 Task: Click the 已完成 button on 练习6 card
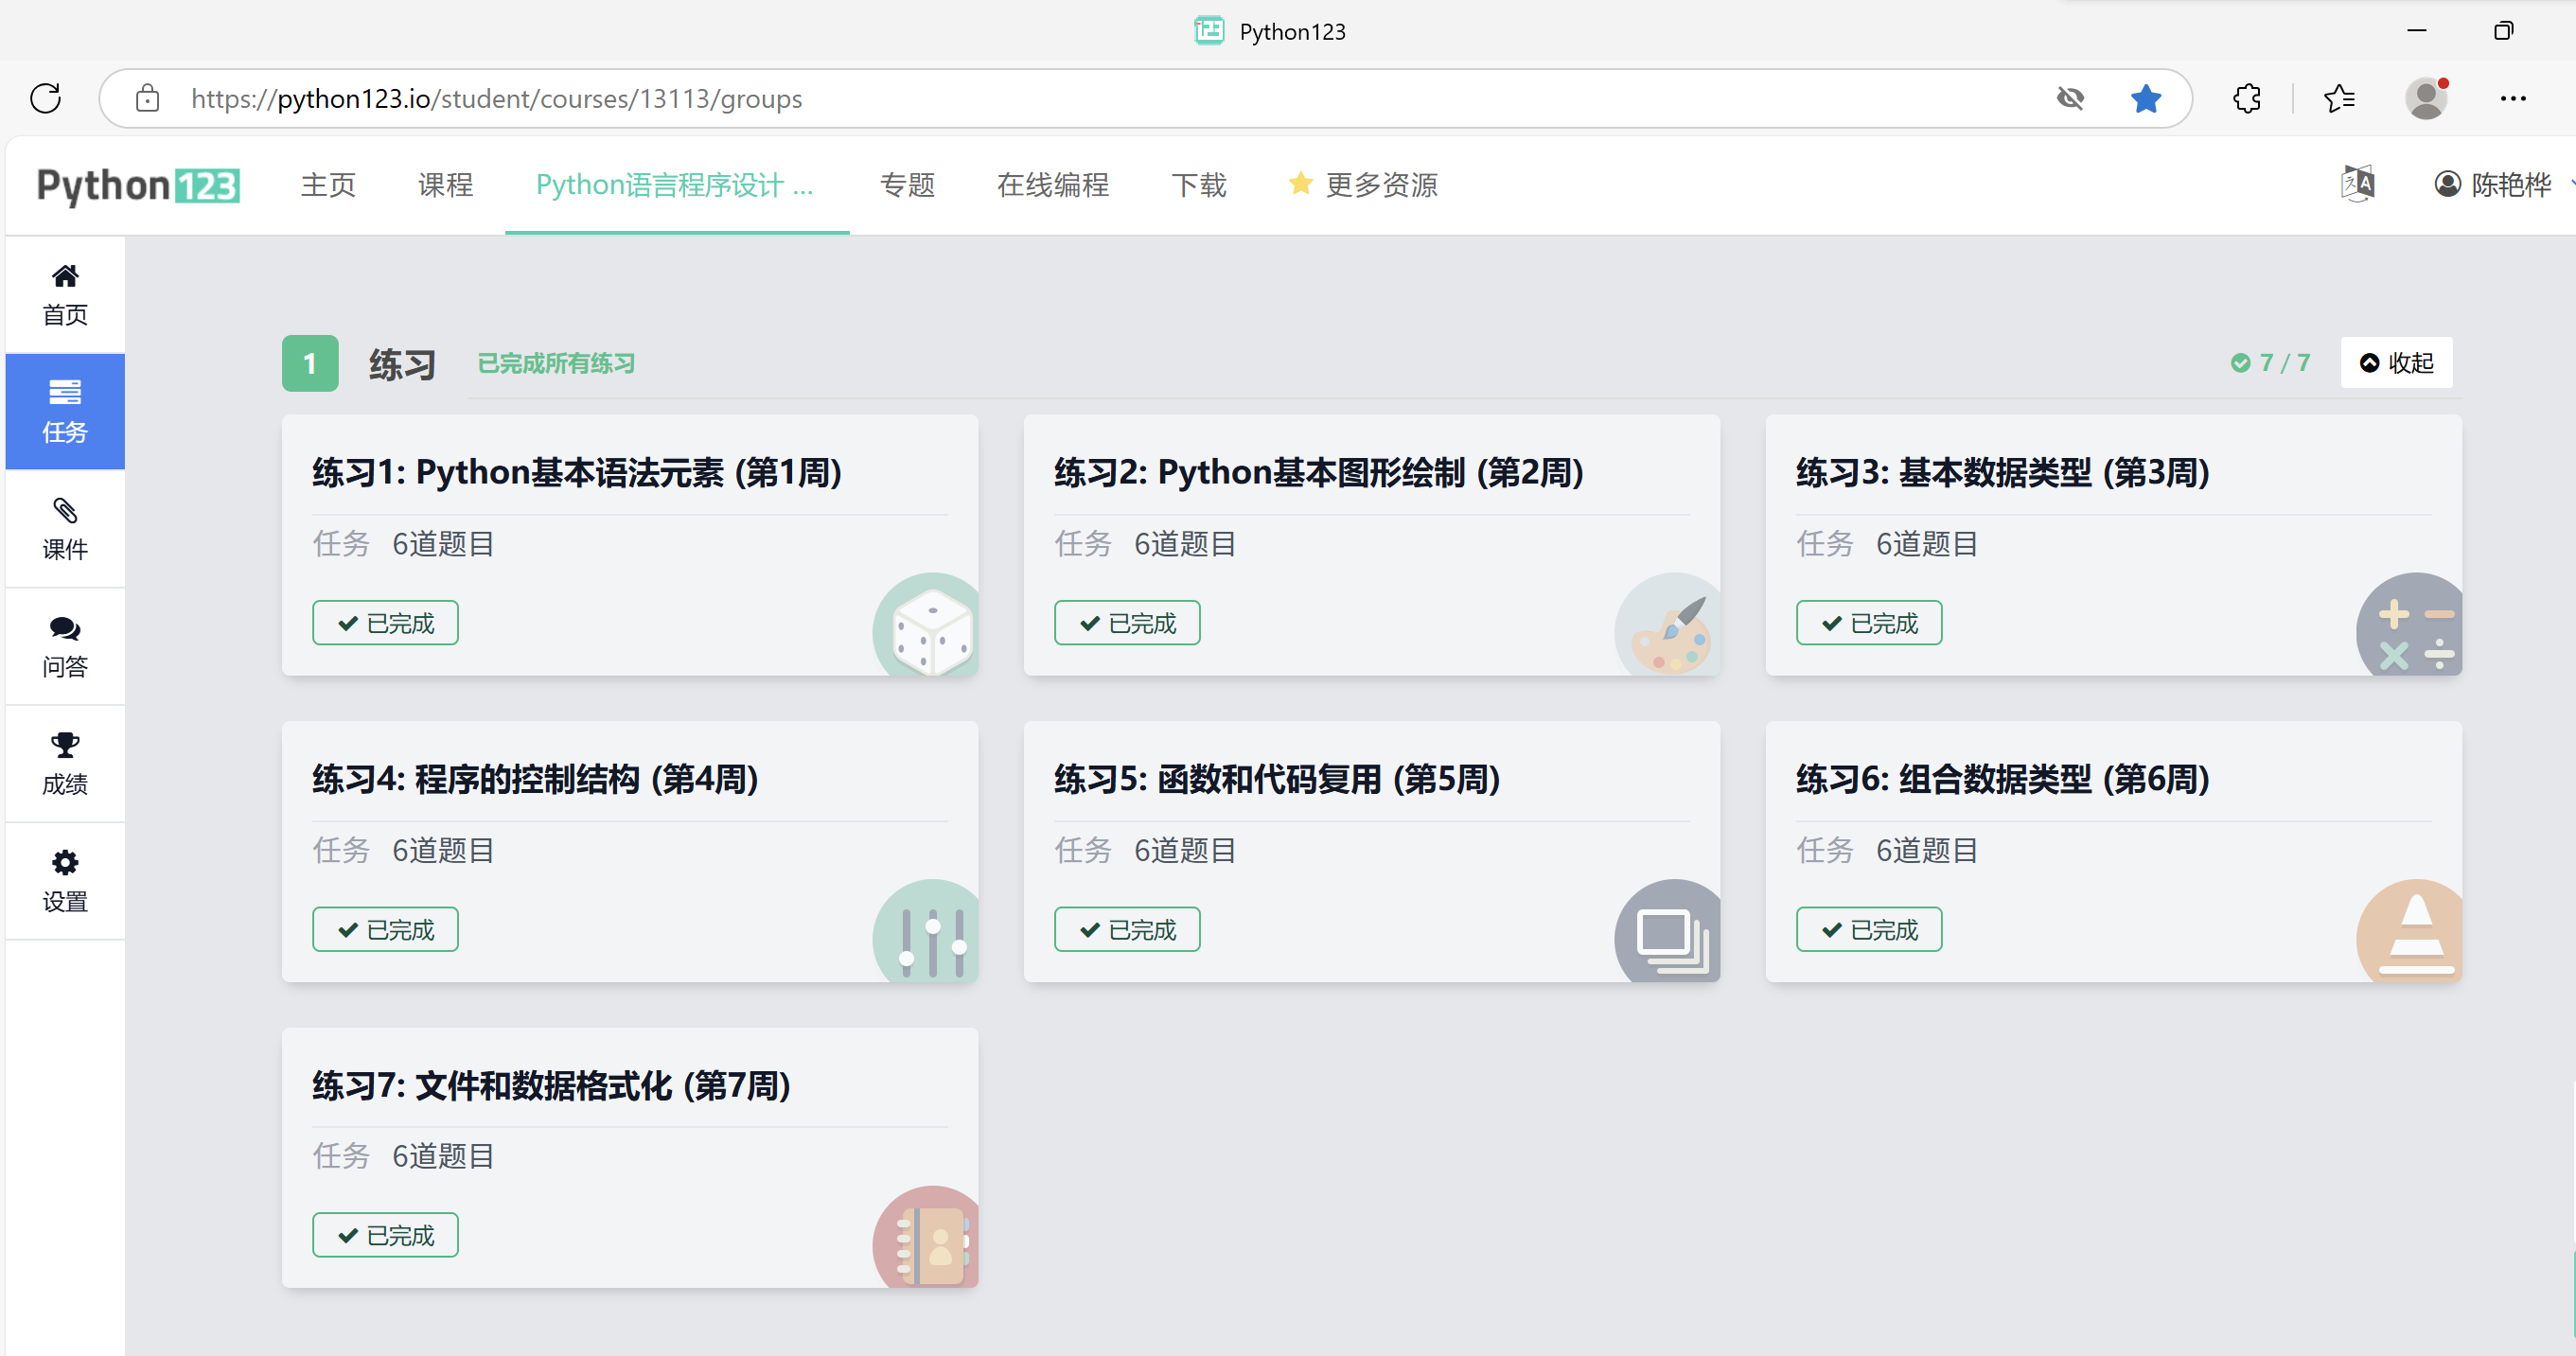1868,929
